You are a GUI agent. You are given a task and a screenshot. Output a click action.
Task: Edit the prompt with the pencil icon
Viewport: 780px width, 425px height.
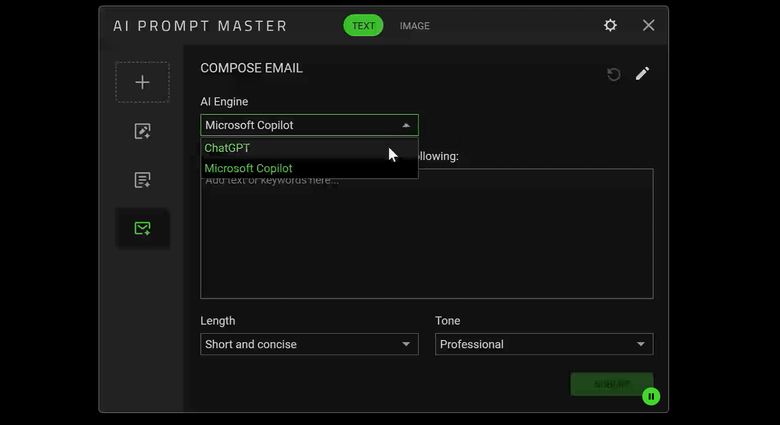click(x=642, y=74)
